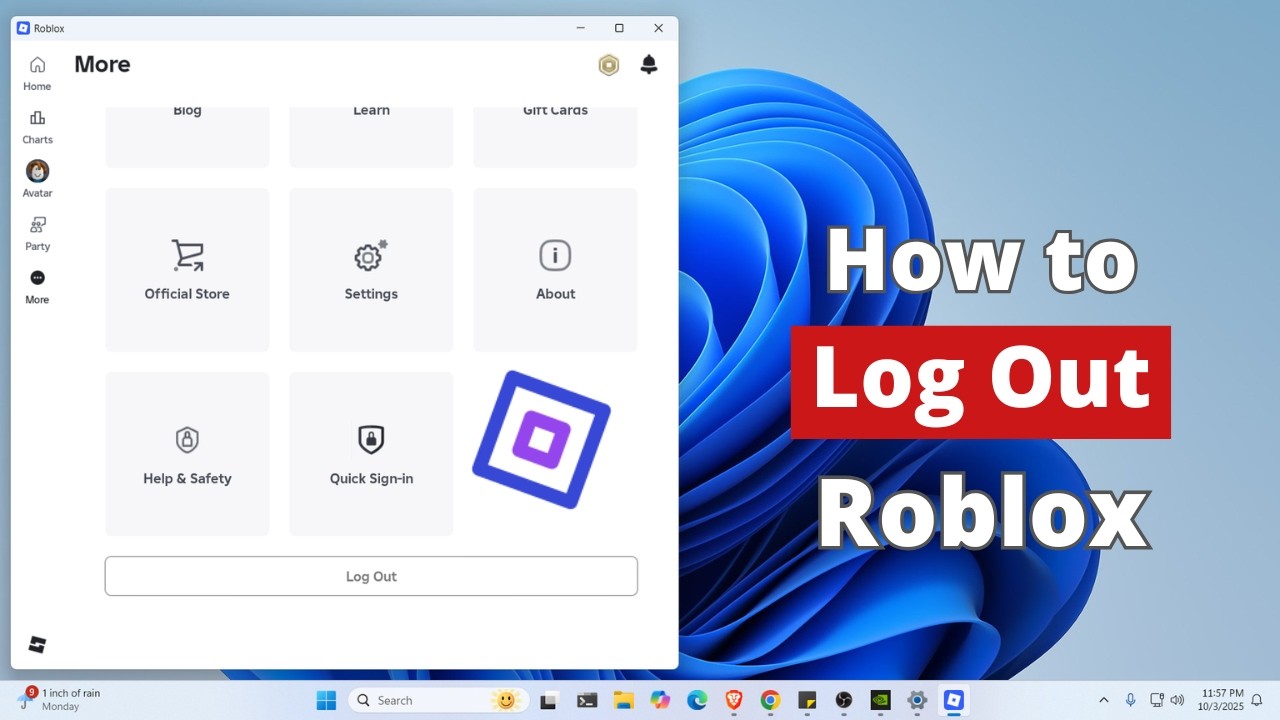
Task: Click the volume speaker in system tray
Action: tap(1177, 700)
